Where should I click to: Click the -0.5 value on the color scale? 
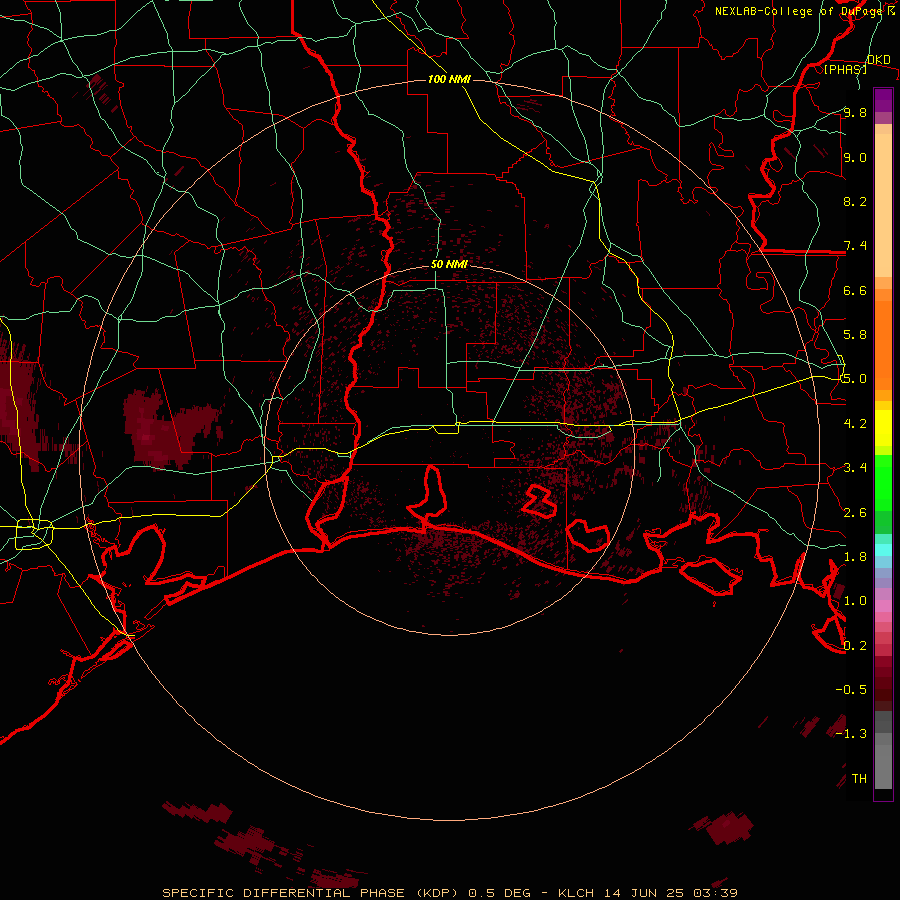(851, 690)
